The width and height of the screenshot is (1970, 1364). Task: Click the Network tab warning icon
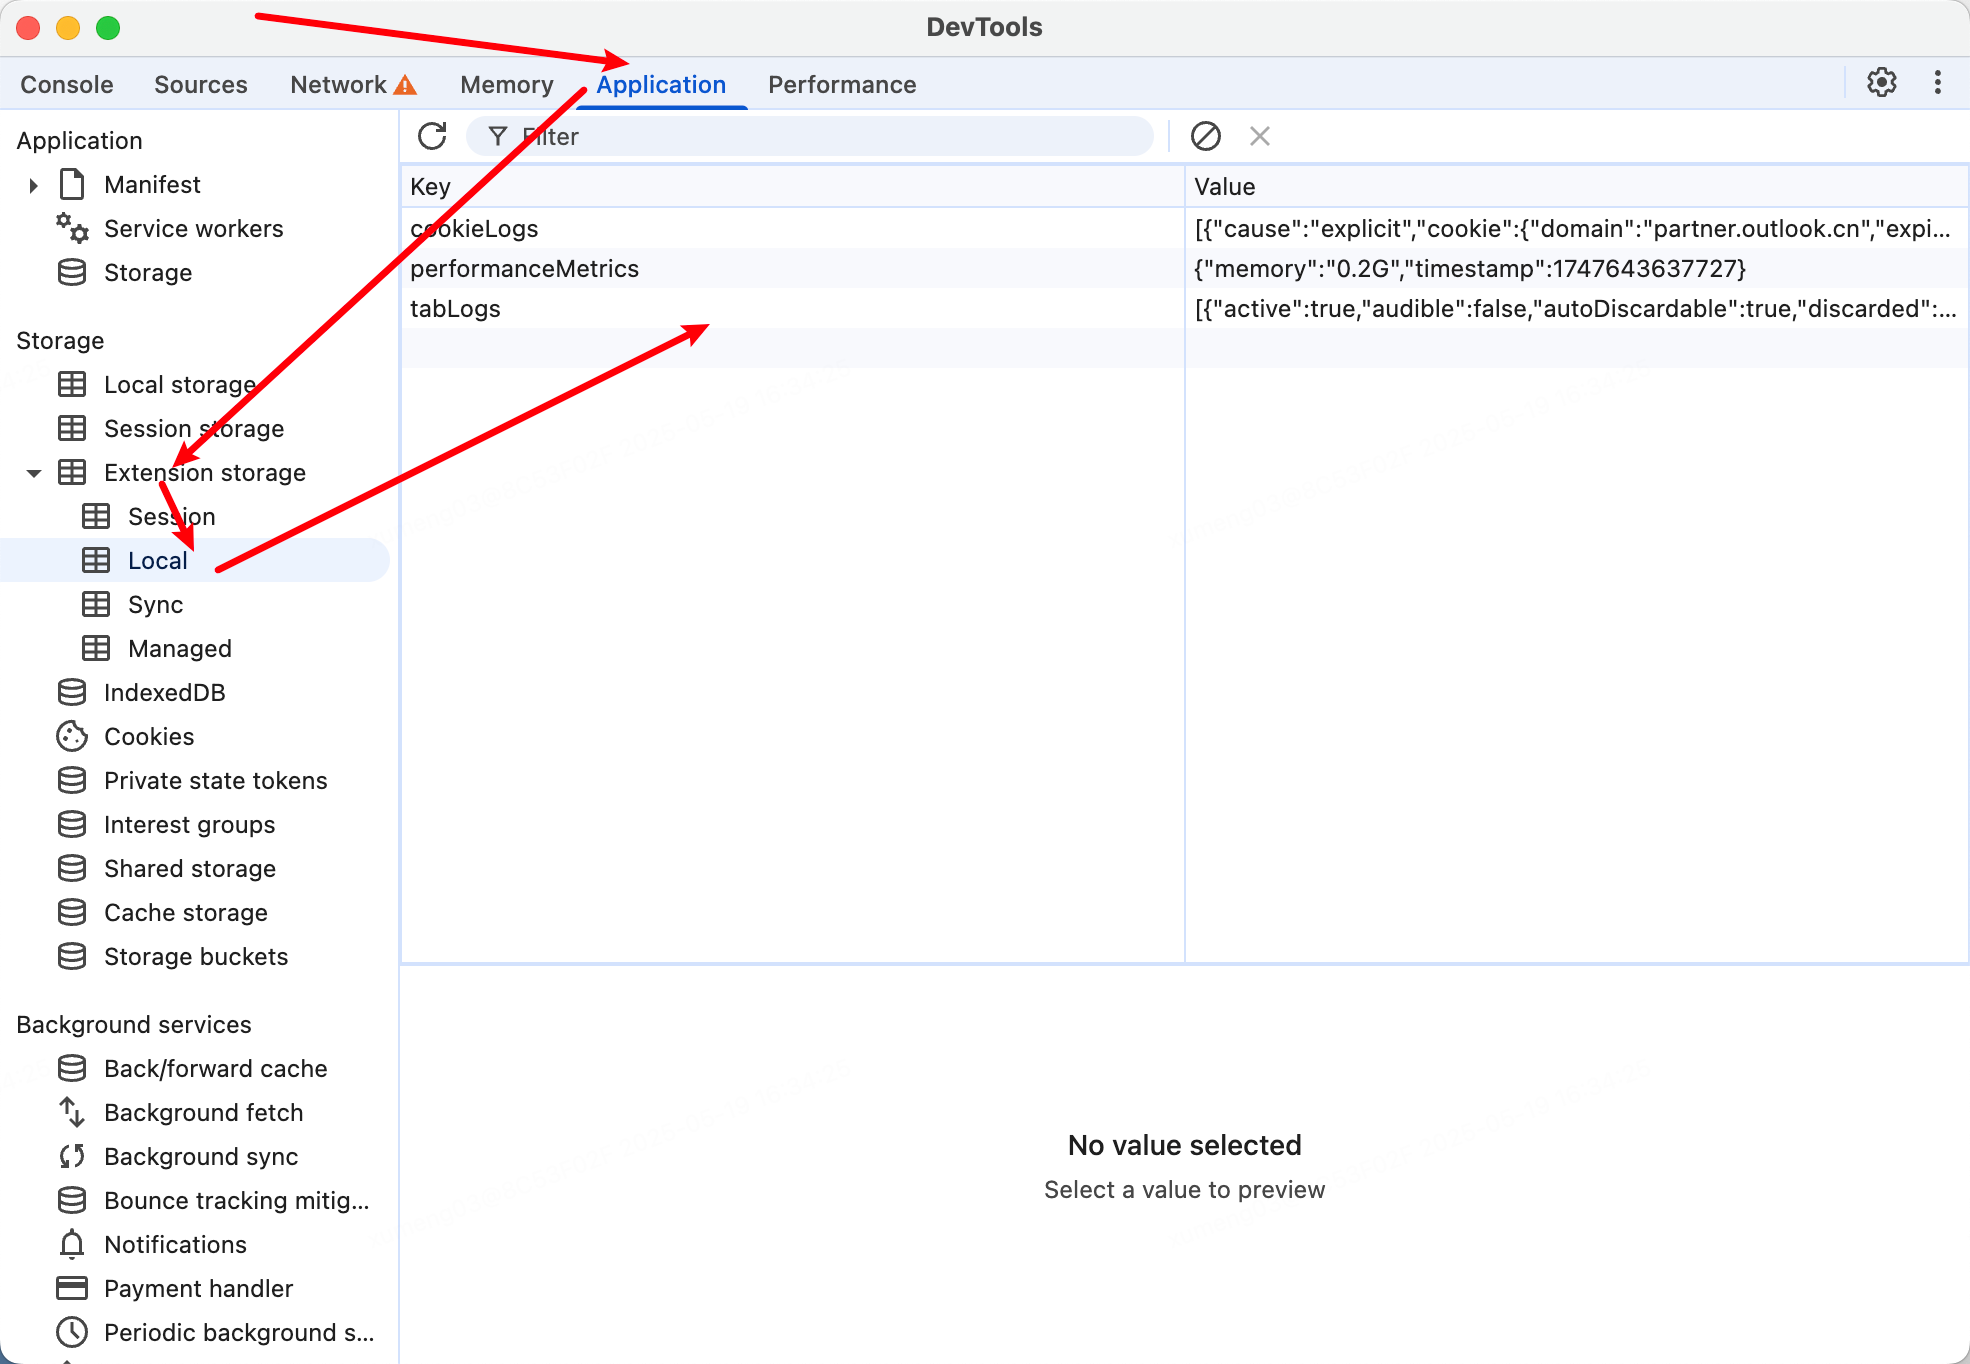point(405,85)
